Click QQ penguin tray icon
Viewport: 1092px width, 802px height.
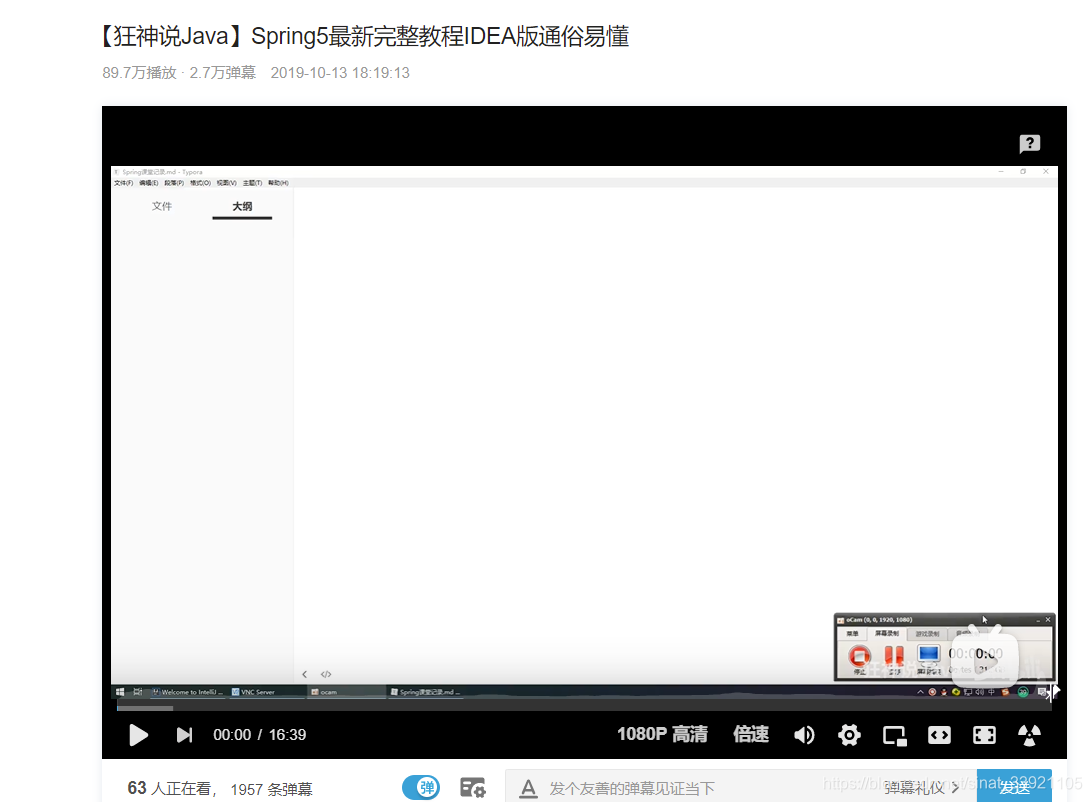point(944,692)
